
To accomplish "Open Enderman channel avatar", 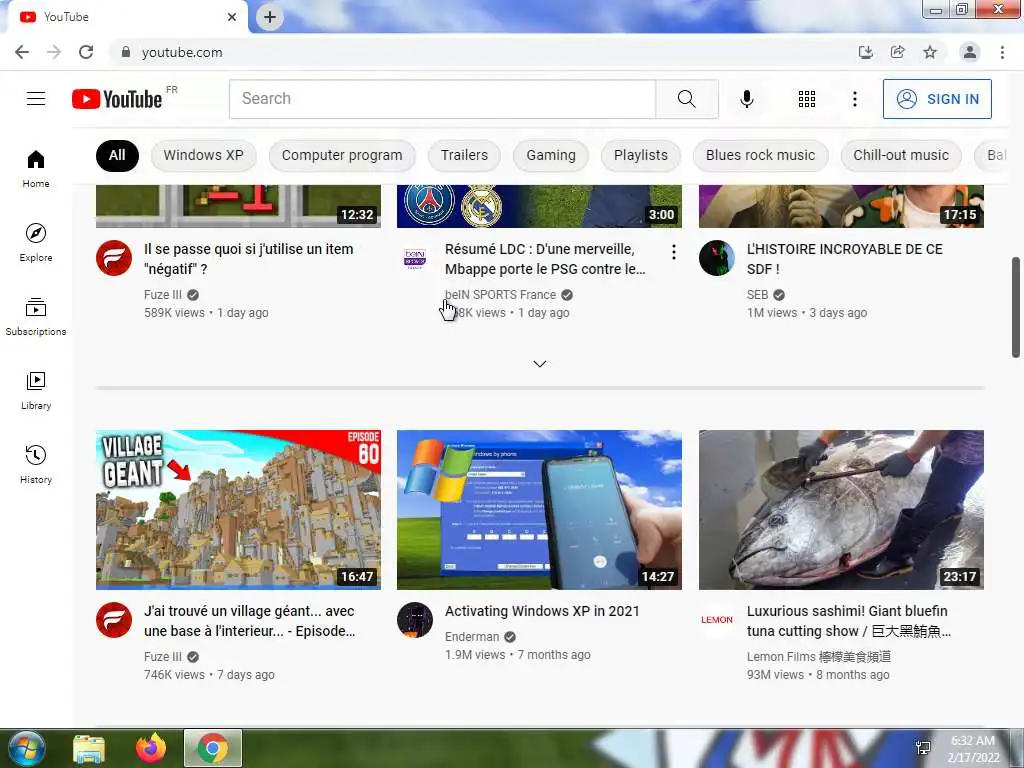I will click(x=415, y=620).
